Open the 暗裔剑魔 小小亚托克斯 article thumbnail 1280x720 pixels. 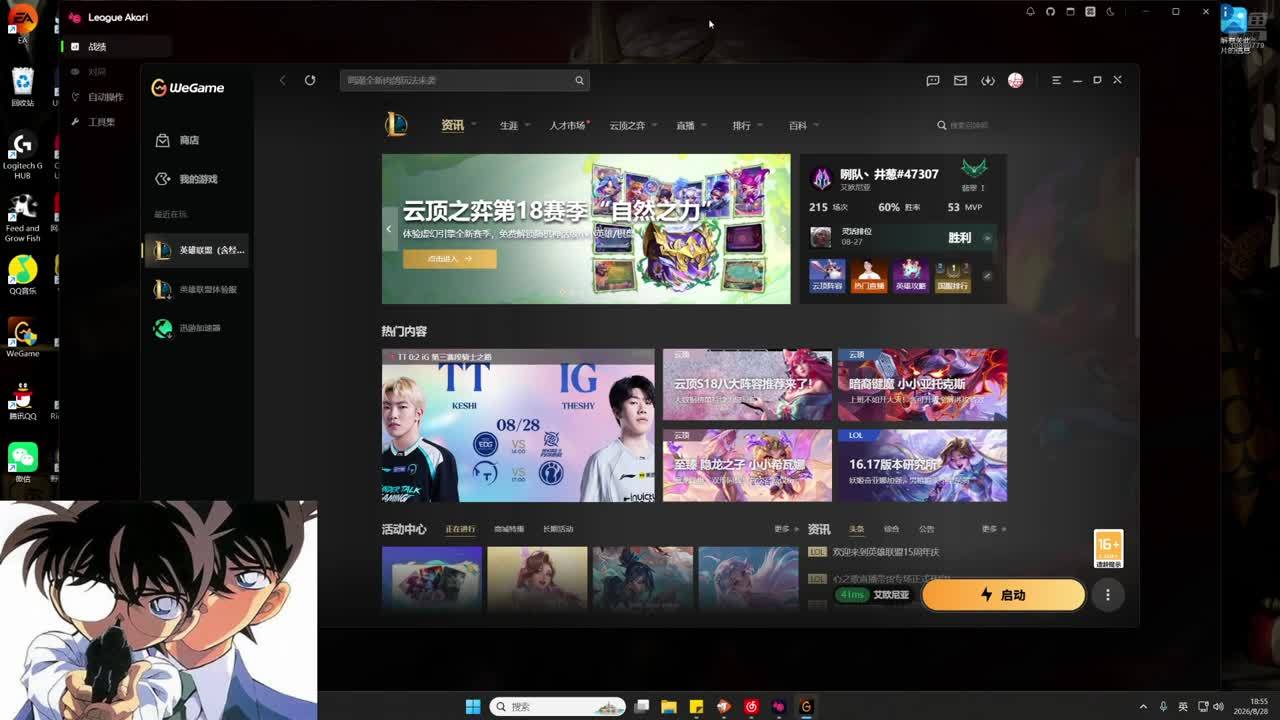(922, 385)
